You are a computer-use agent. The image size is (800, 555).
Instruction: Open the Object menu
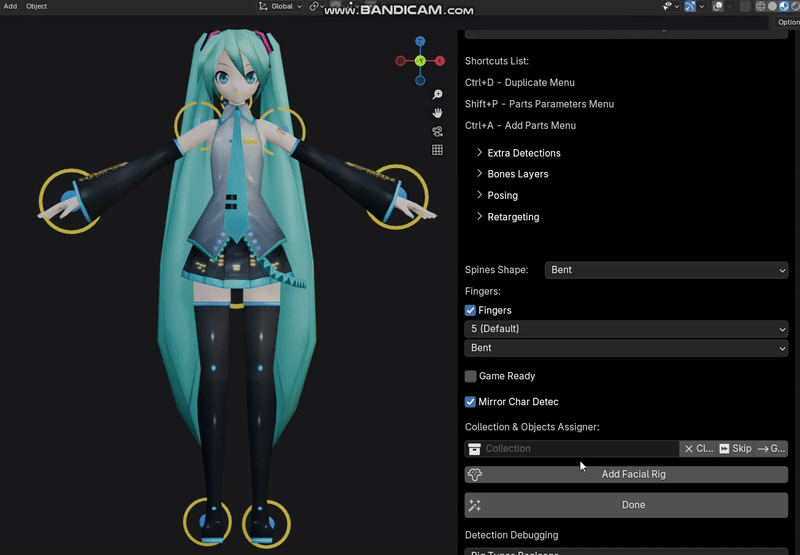(x=37, y=6)
